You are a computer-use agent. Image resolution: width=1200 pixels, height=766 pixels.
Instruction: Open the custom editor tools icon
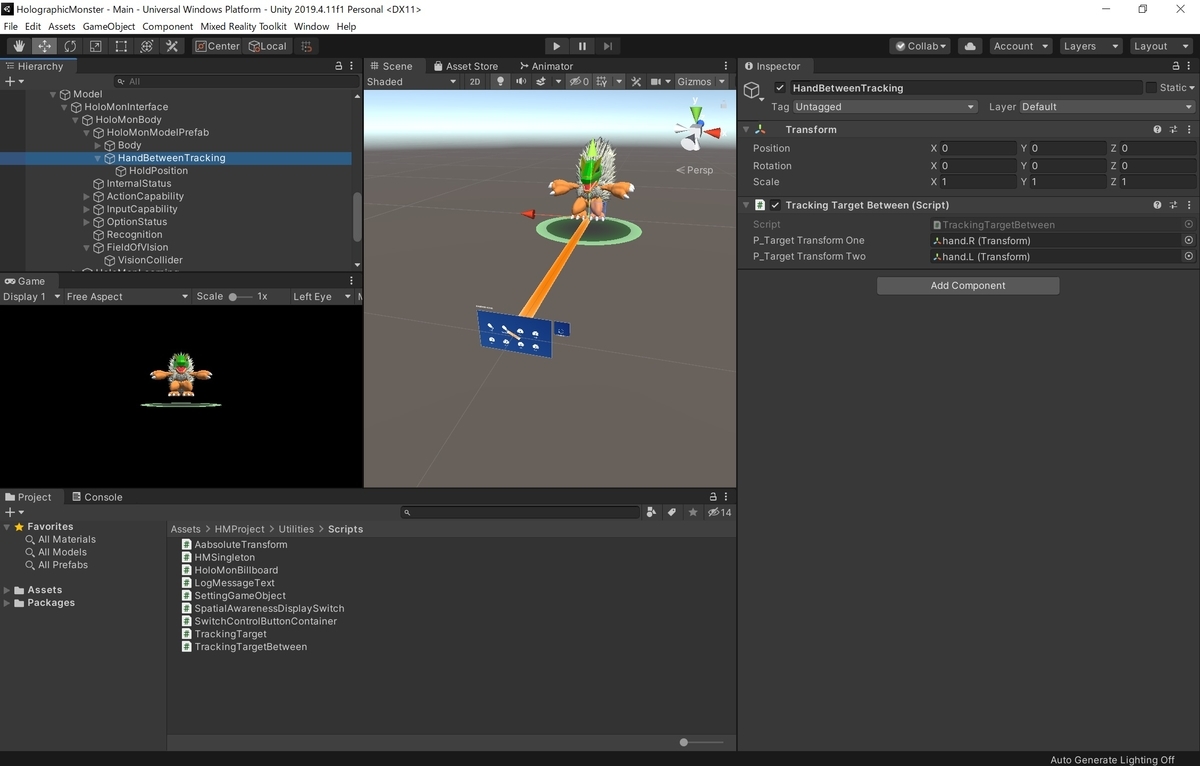[172, 46]
